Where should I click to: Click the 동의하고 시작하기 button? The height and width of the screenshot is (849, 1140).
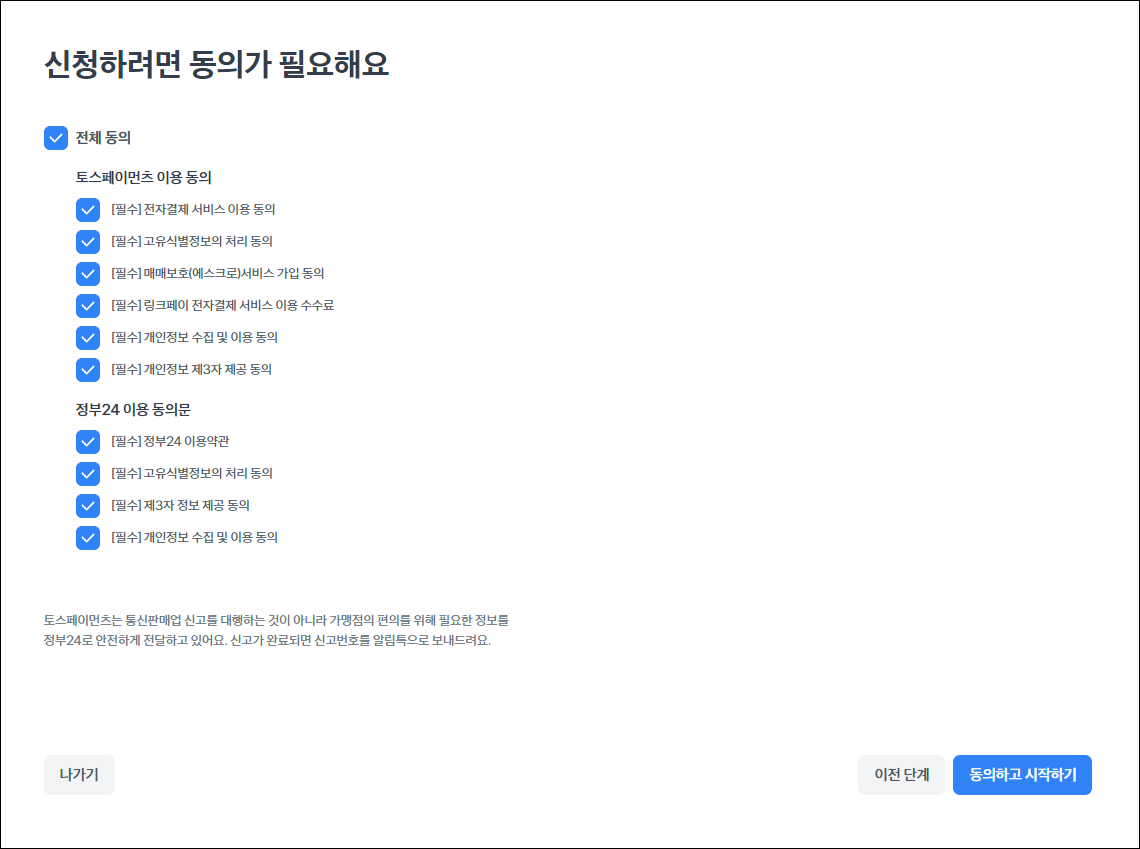(x=1022, y=775)
